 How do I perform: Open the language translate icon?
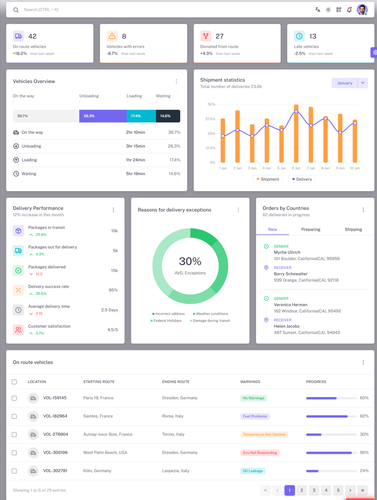318,10
